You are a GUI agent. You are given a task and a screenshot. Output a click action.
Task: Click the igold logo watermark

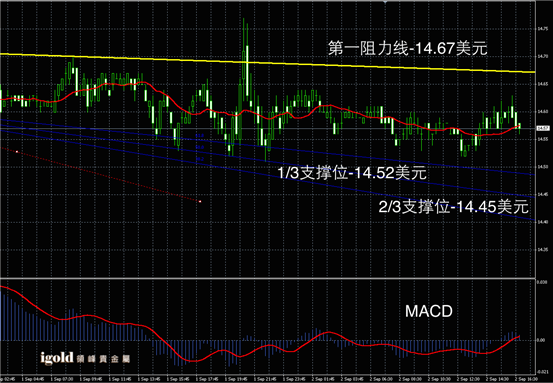pos(85,358)
